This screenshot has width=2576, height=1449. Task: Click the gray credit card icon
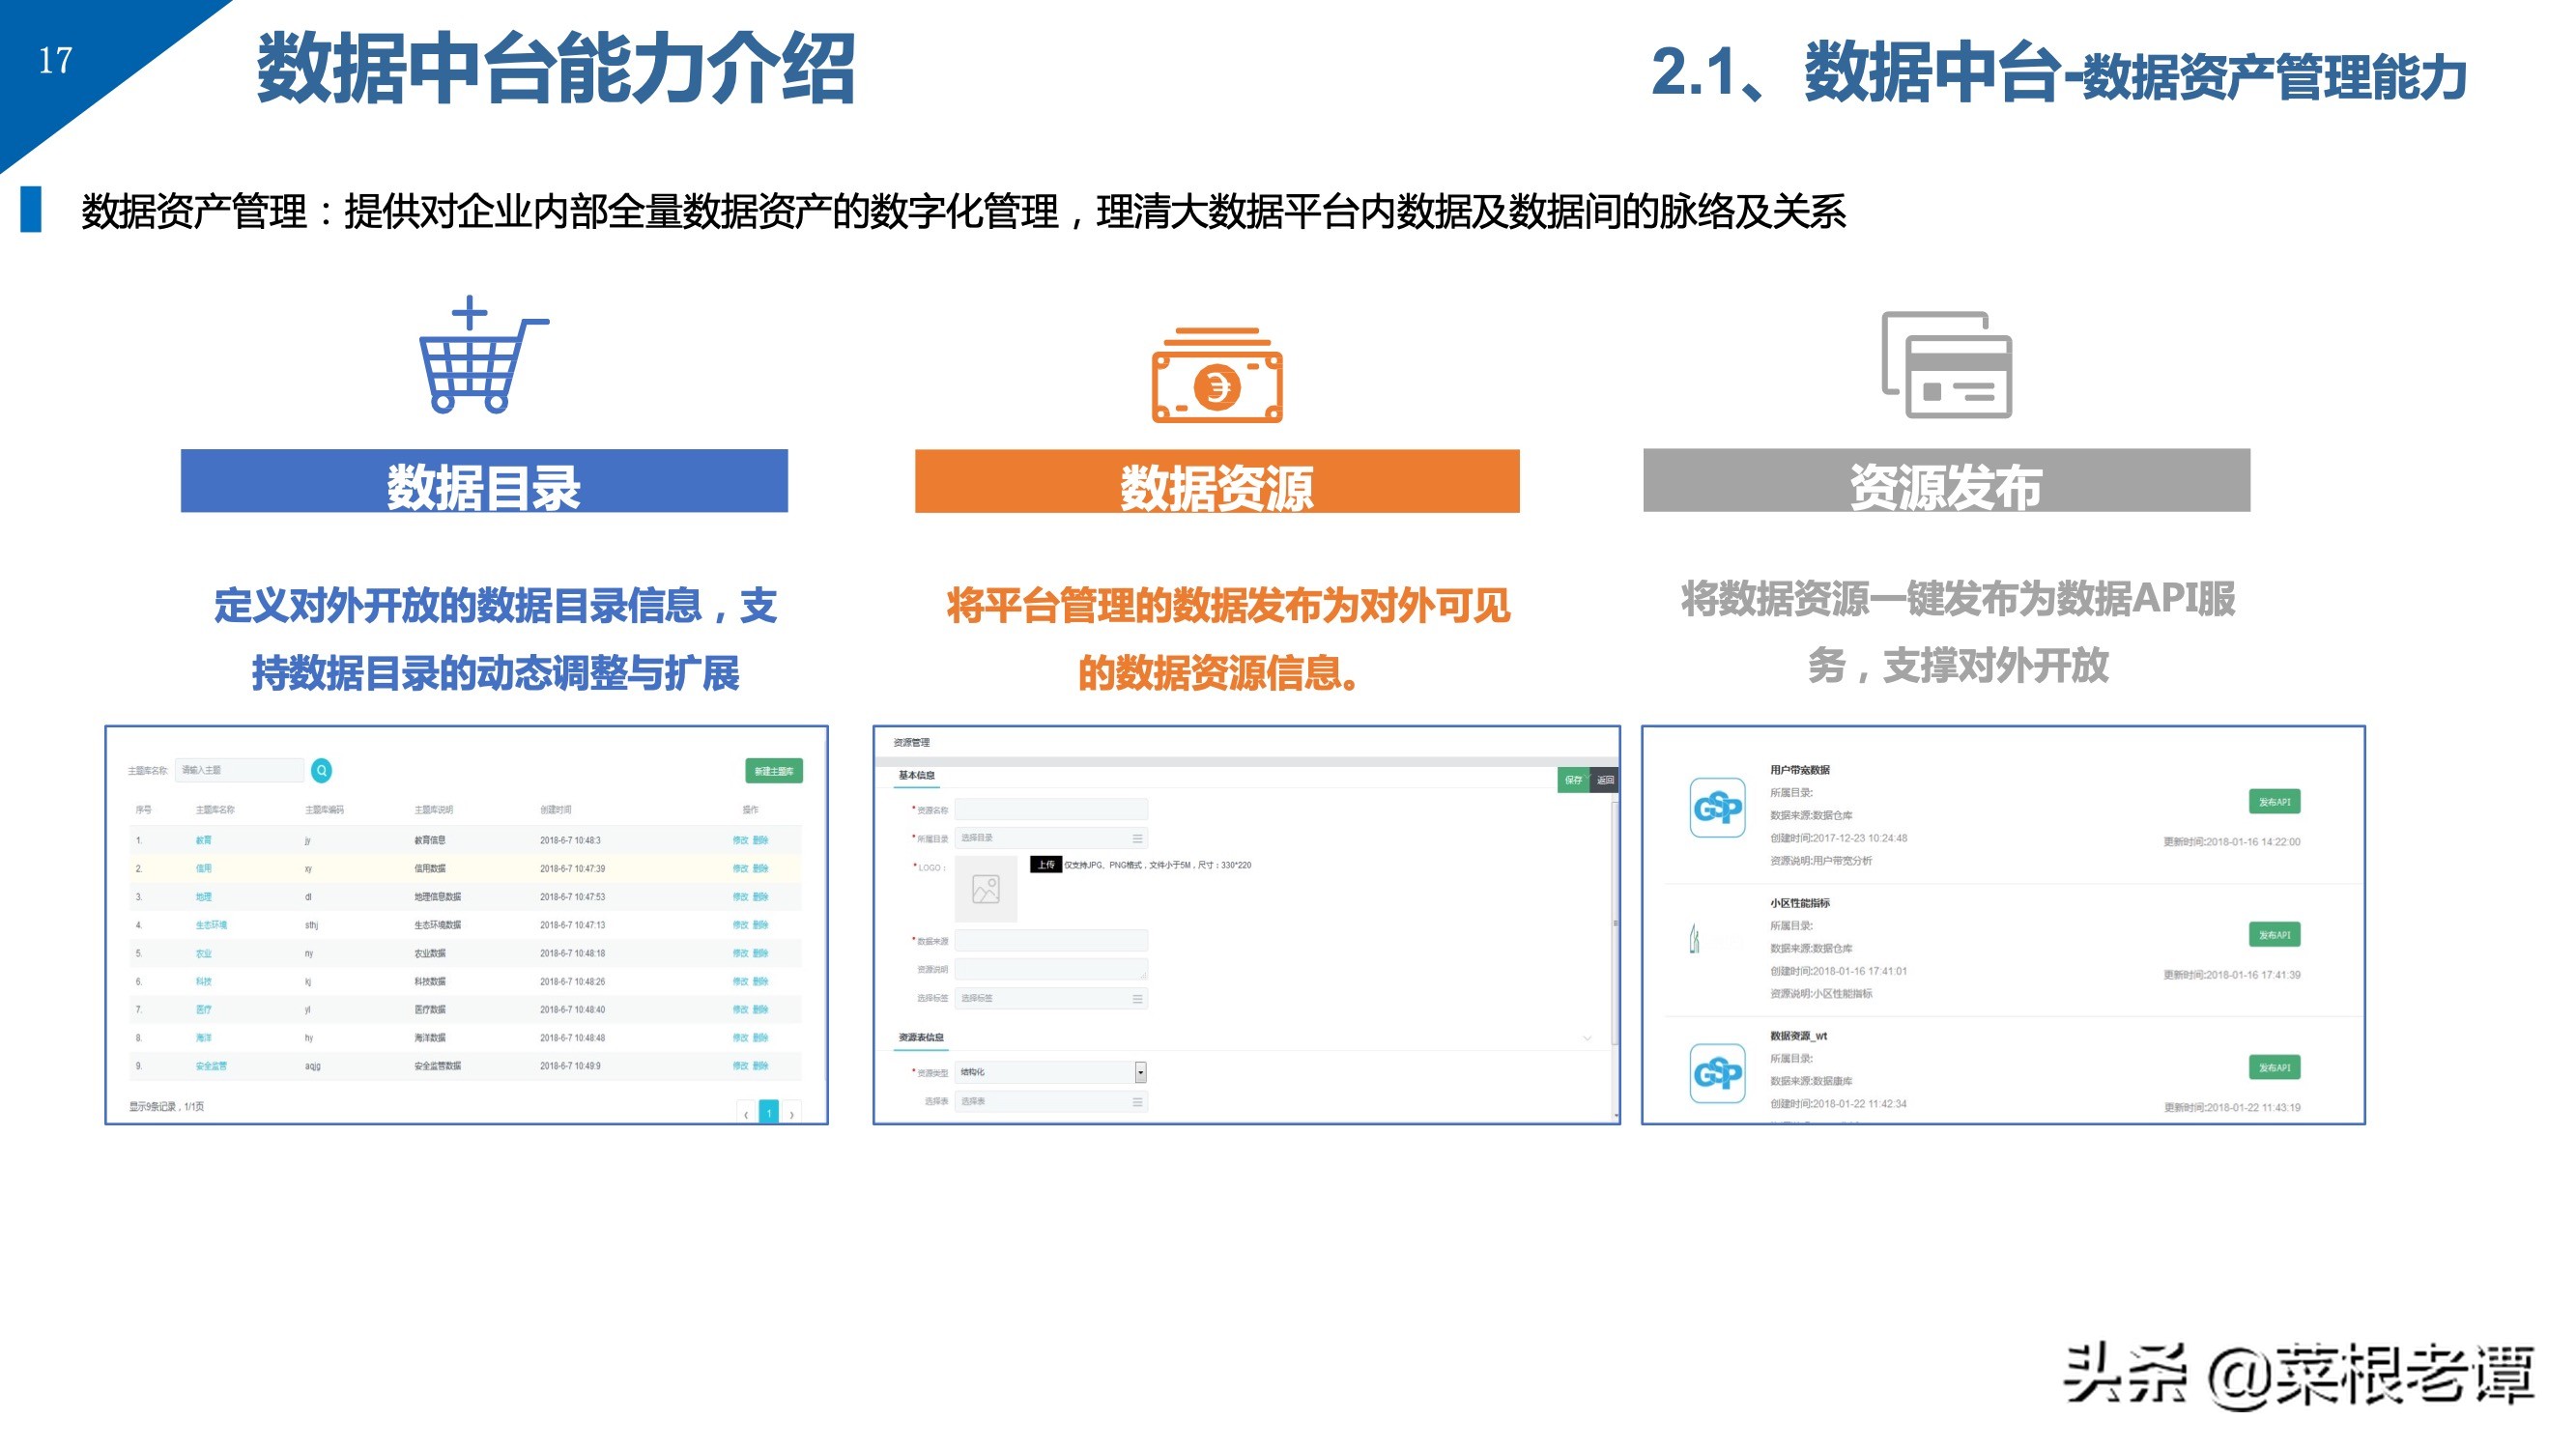[x=1946, y=365]
